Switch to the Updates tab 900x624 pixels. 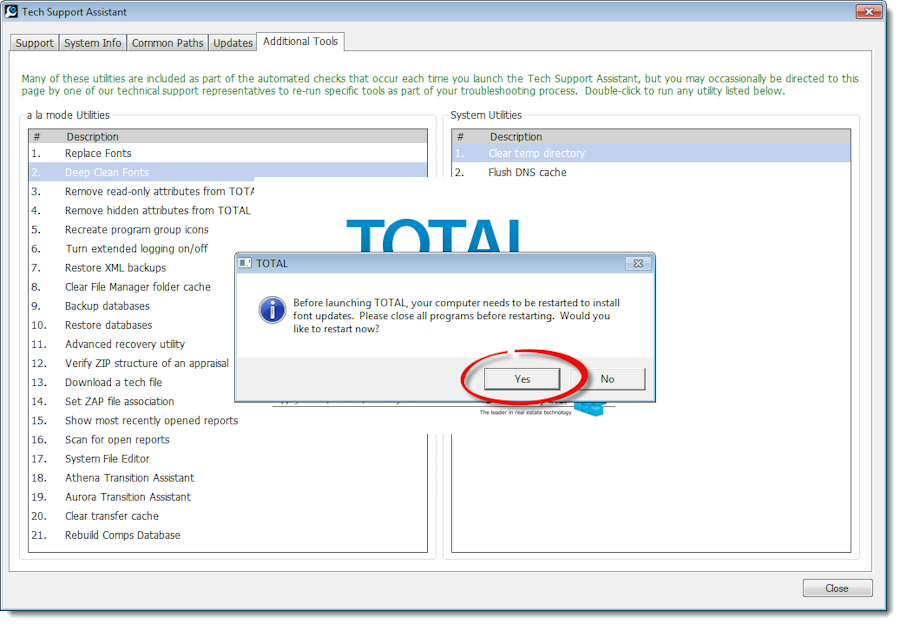(233, 43)
